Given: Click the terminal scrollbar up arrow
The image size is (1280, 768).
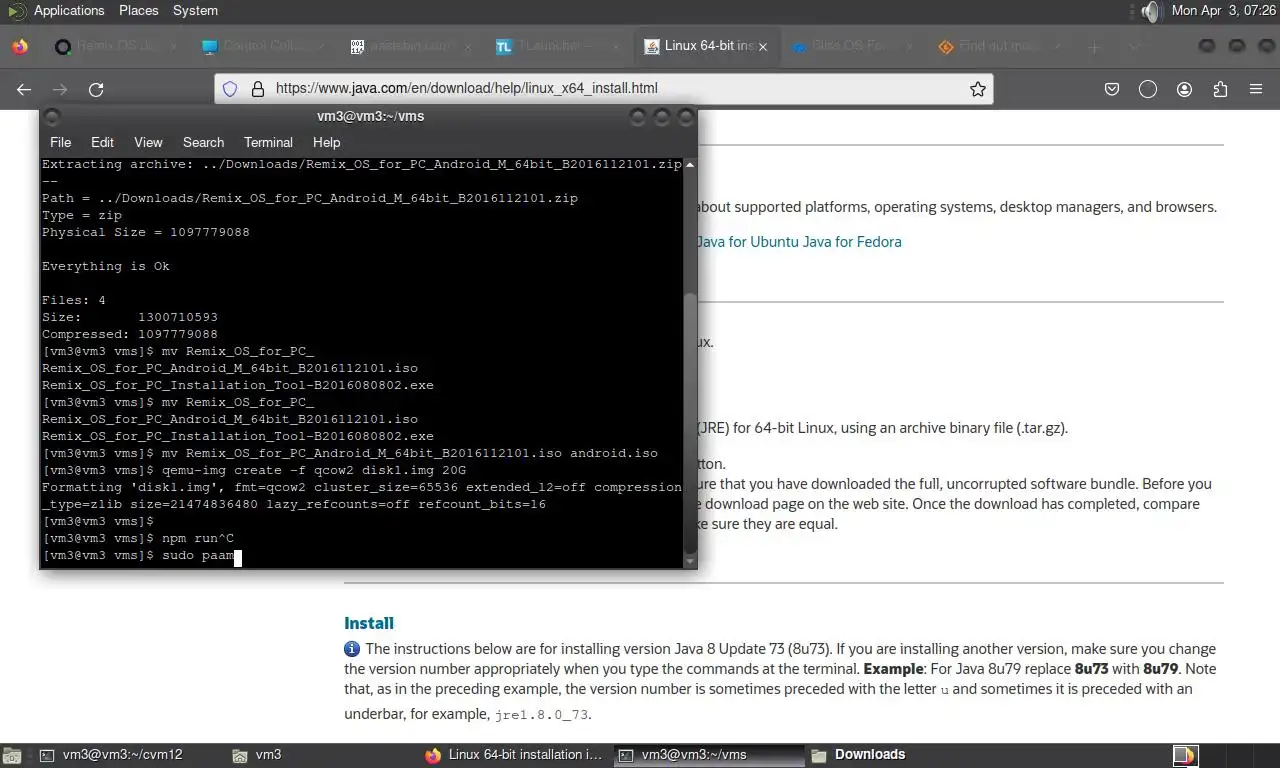Looking at the screenshot, I should 689,164.
